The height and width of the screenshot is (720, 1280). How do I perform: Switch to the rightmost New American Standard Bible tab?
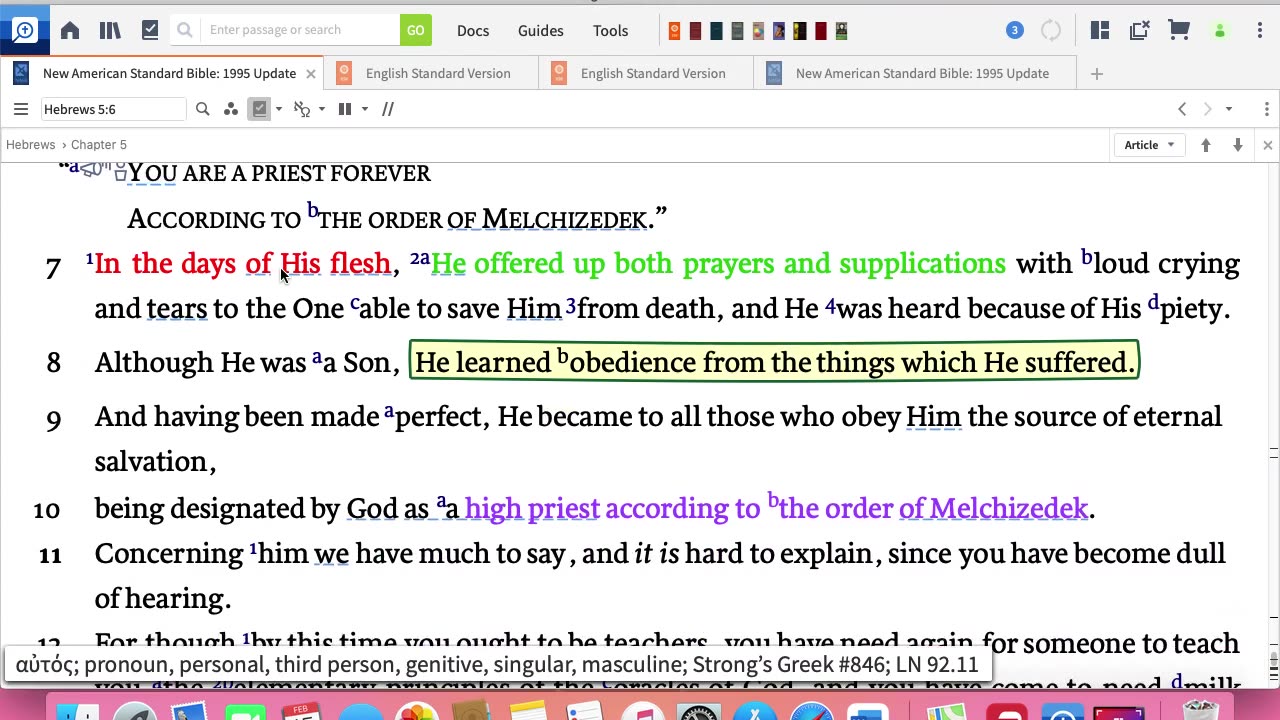(x=915, y=73)
